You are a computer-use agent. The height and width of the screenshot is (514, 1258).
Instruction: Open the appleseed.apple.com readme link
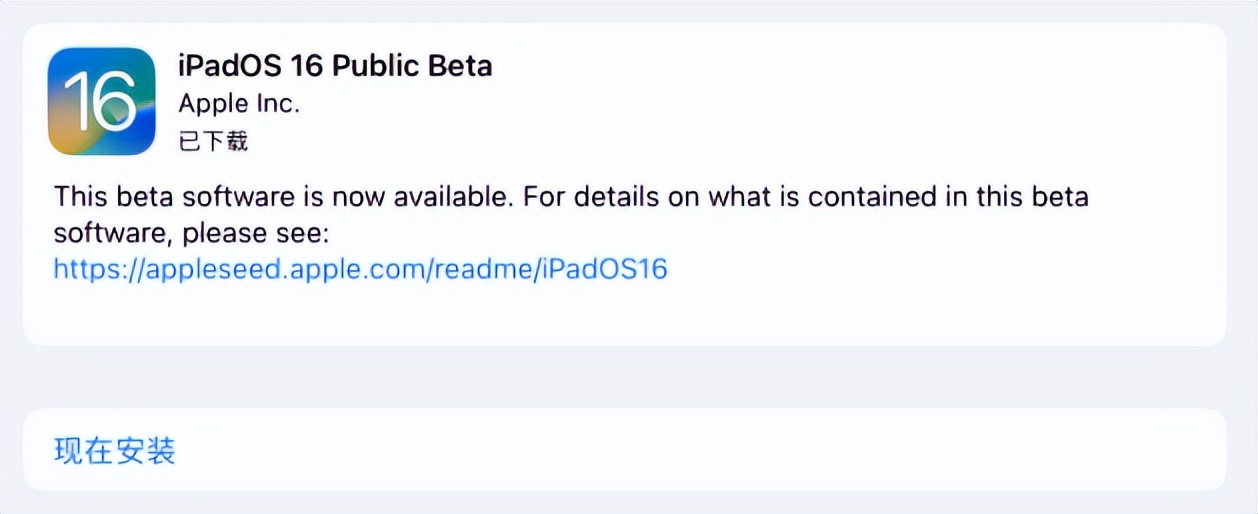click(x=360, y=268)
